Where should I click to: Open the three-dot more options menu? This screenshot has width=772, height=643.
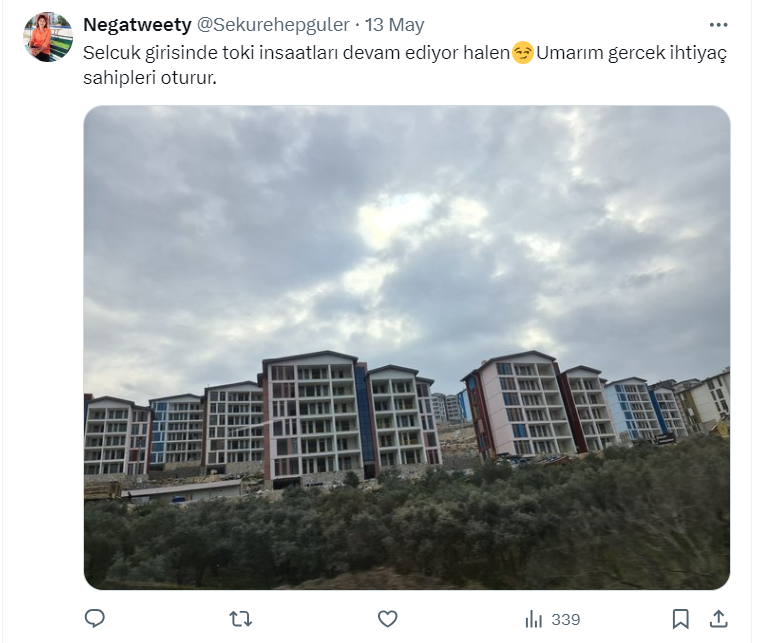click(x=718, y=25)
